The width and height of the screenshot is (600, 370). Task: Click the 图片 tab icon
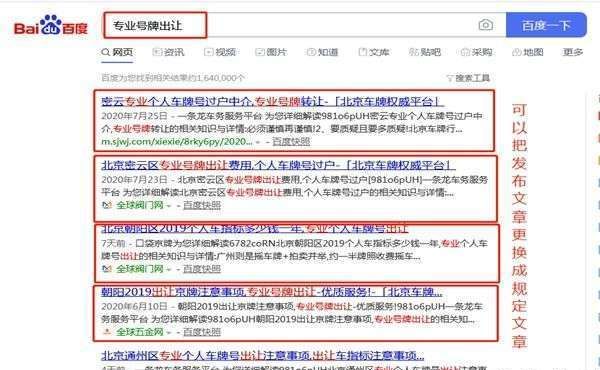[260, 52]
